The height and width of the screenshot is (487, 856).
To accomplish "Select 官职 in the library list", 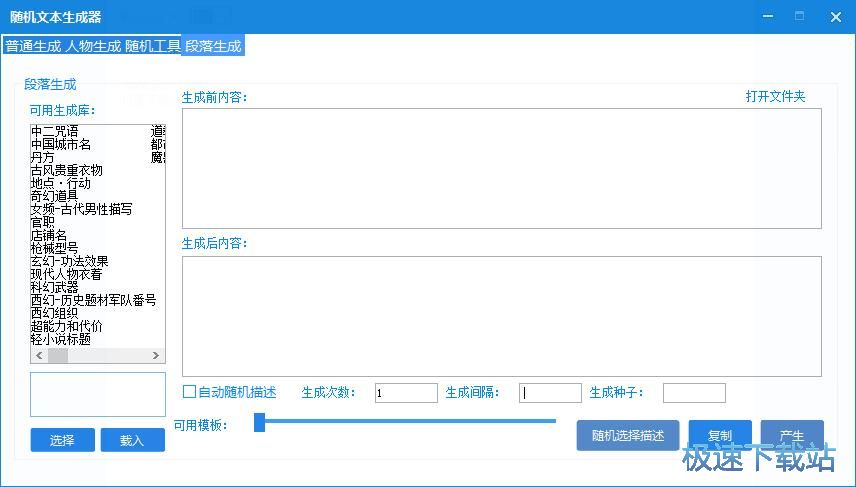I will coord(43,222).
